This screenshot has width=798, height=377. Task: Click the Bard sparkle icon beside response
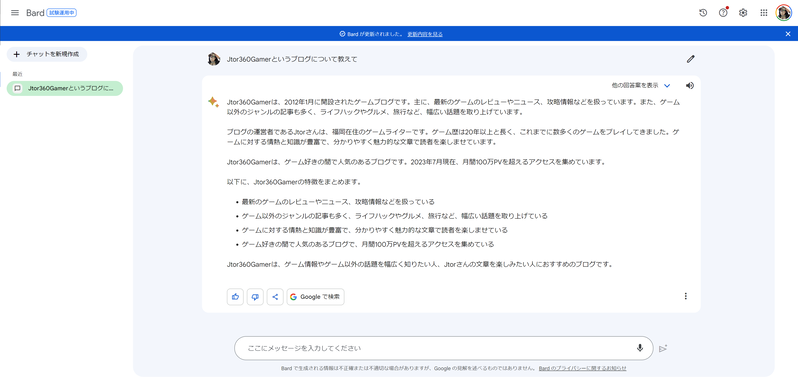tap(213, 102)
